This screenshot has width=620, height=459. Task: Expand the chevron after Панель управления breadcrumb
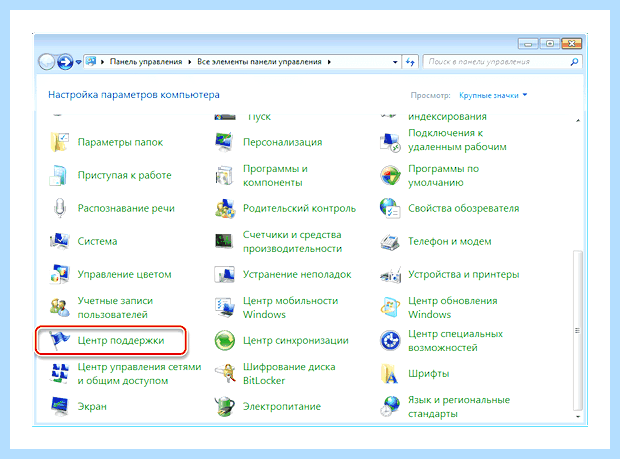coord(189,62)
